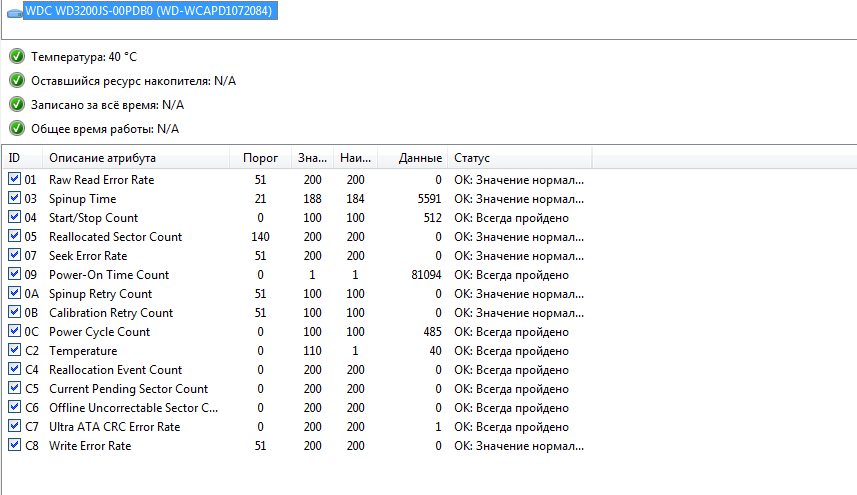
Task: Click the green check icon next to Температура
Action: coord(17,56)
